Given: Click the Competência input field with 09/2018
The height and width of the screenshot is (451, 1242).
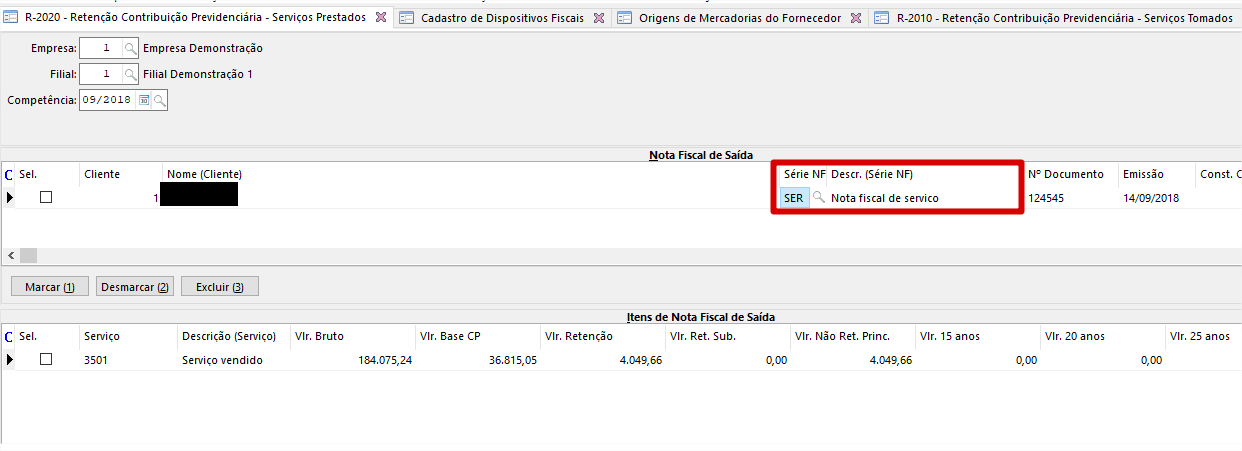Looking at the screenshot, I should [x=107, y=100].
